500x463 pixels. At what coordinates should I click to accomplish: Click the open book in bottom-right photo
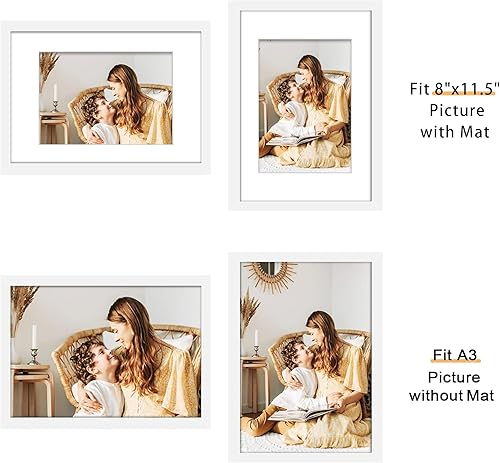tap(302, 414)
